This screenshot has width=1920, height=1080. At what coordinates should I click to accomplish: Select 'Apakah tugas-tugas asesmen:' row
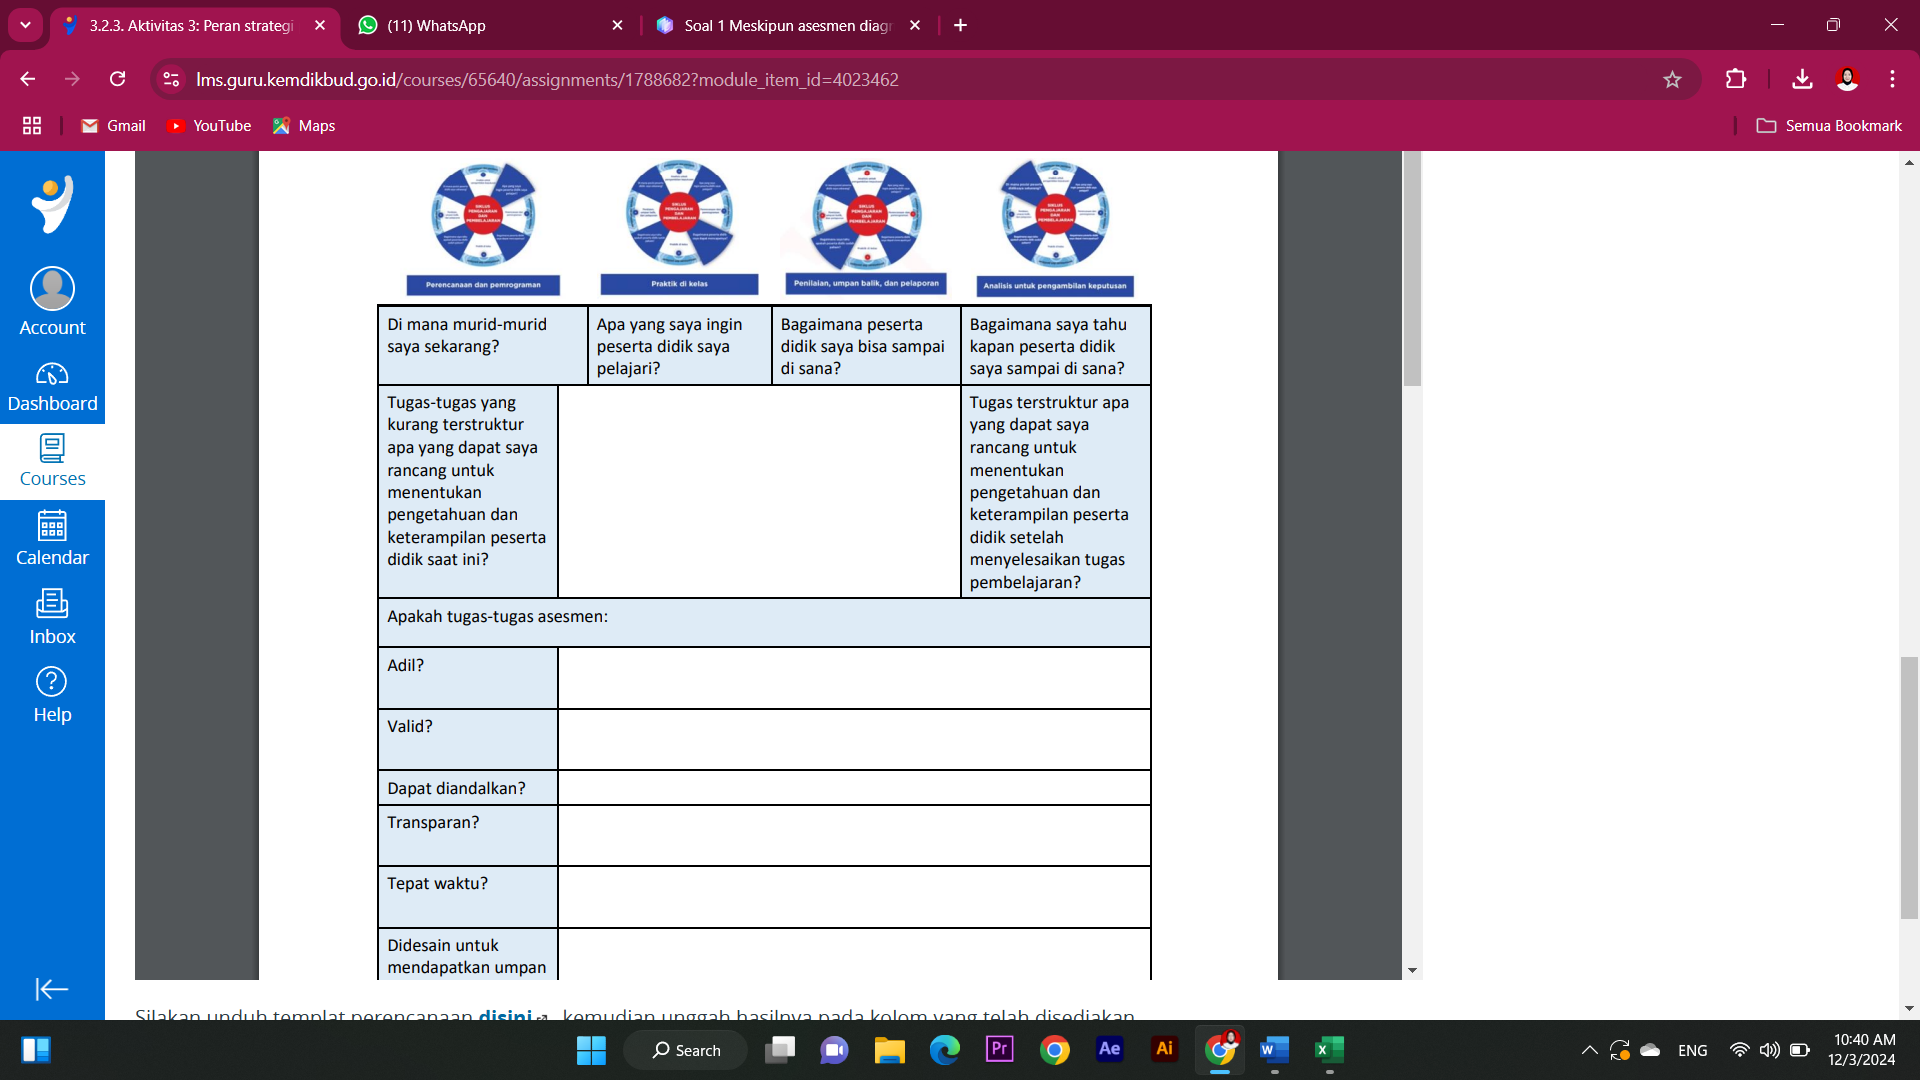764,622
